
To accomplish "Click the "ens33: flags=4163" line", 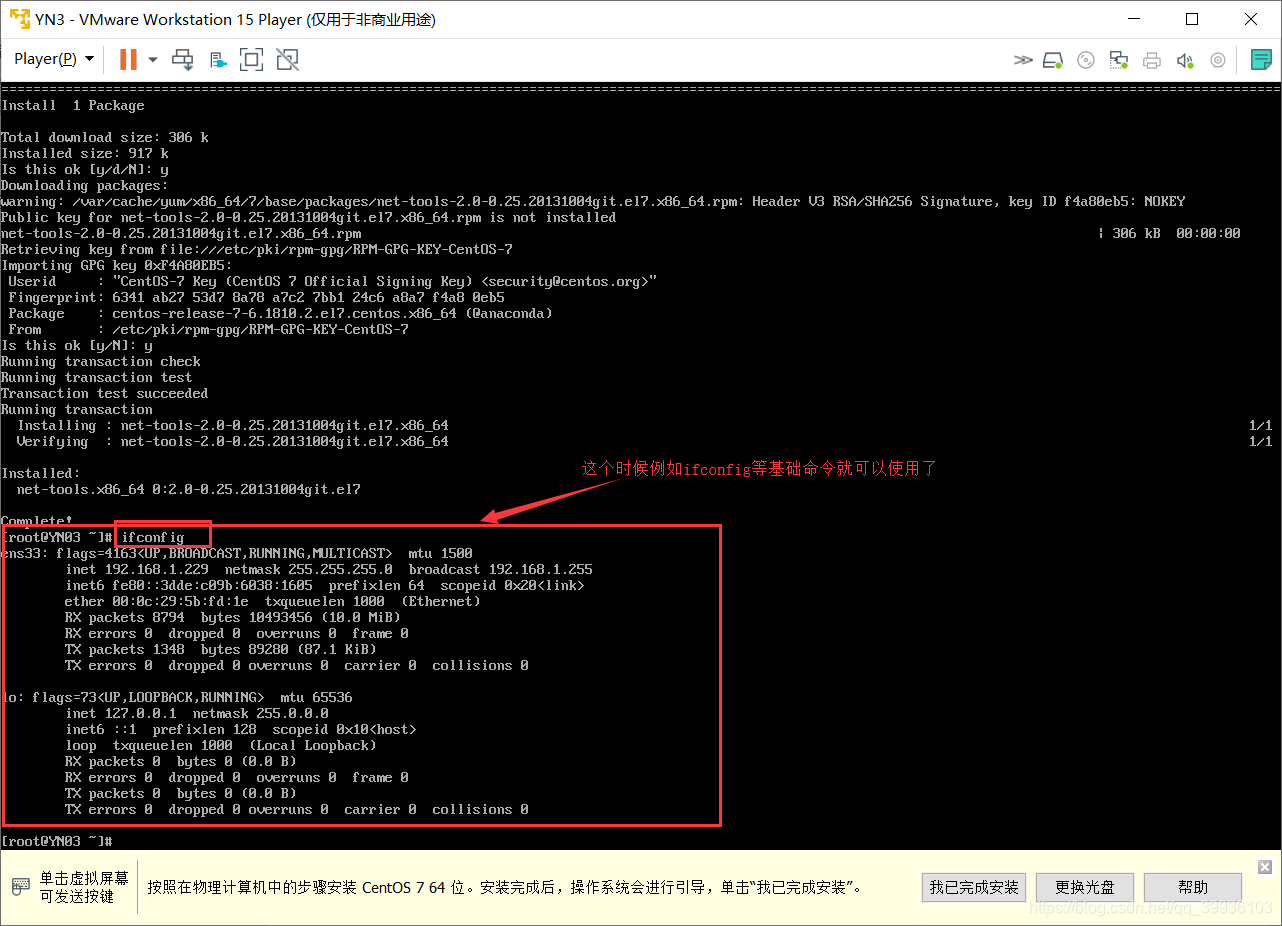I will tap(237, 553).
